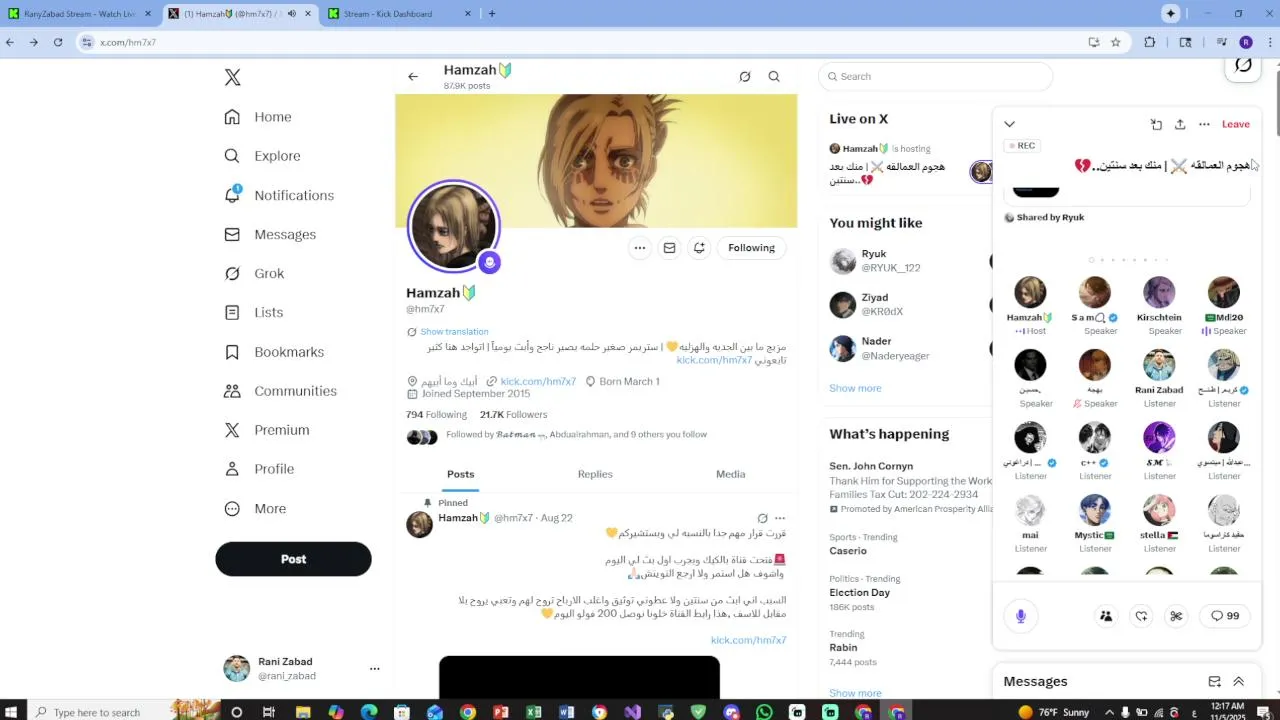Viewport: 1280px width, 720px height.
Task: Open WhatsApp from the Windows taskbar
Action: click(765, 712)
